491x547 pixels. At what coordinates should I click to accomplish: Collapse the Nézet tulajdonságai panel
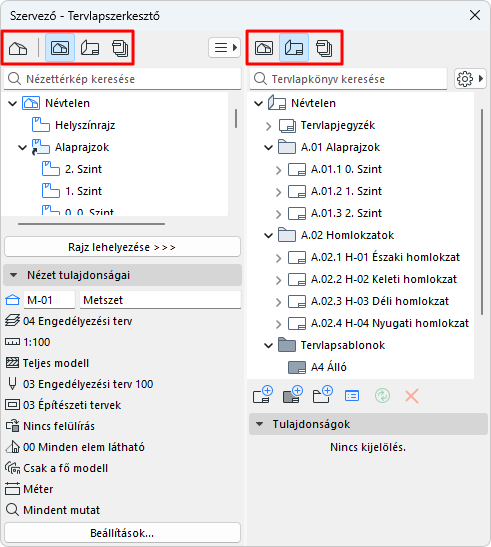pos(14,275)
